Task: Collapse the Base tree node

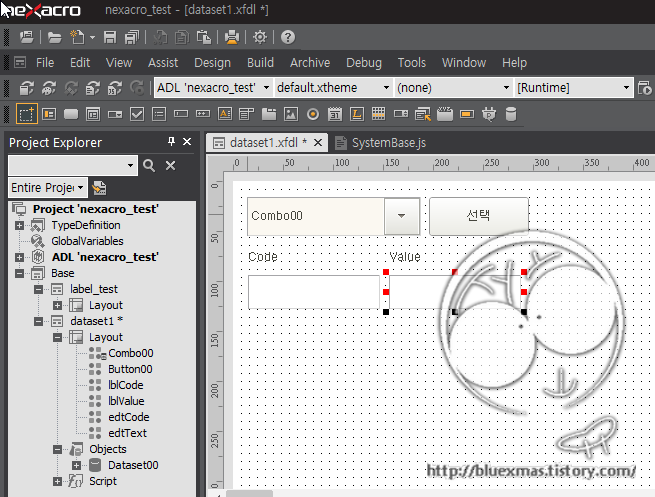Action: (19, 274)
